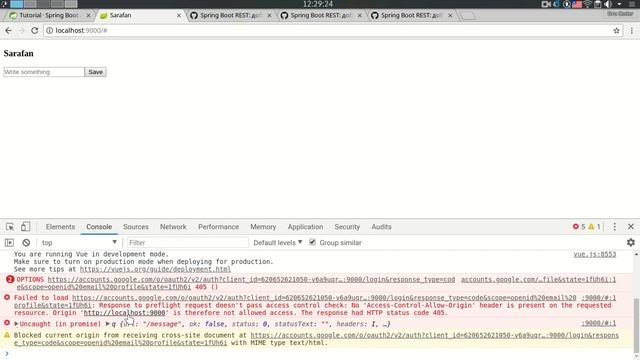Bookmark this page with the star icon

[616, 31]
